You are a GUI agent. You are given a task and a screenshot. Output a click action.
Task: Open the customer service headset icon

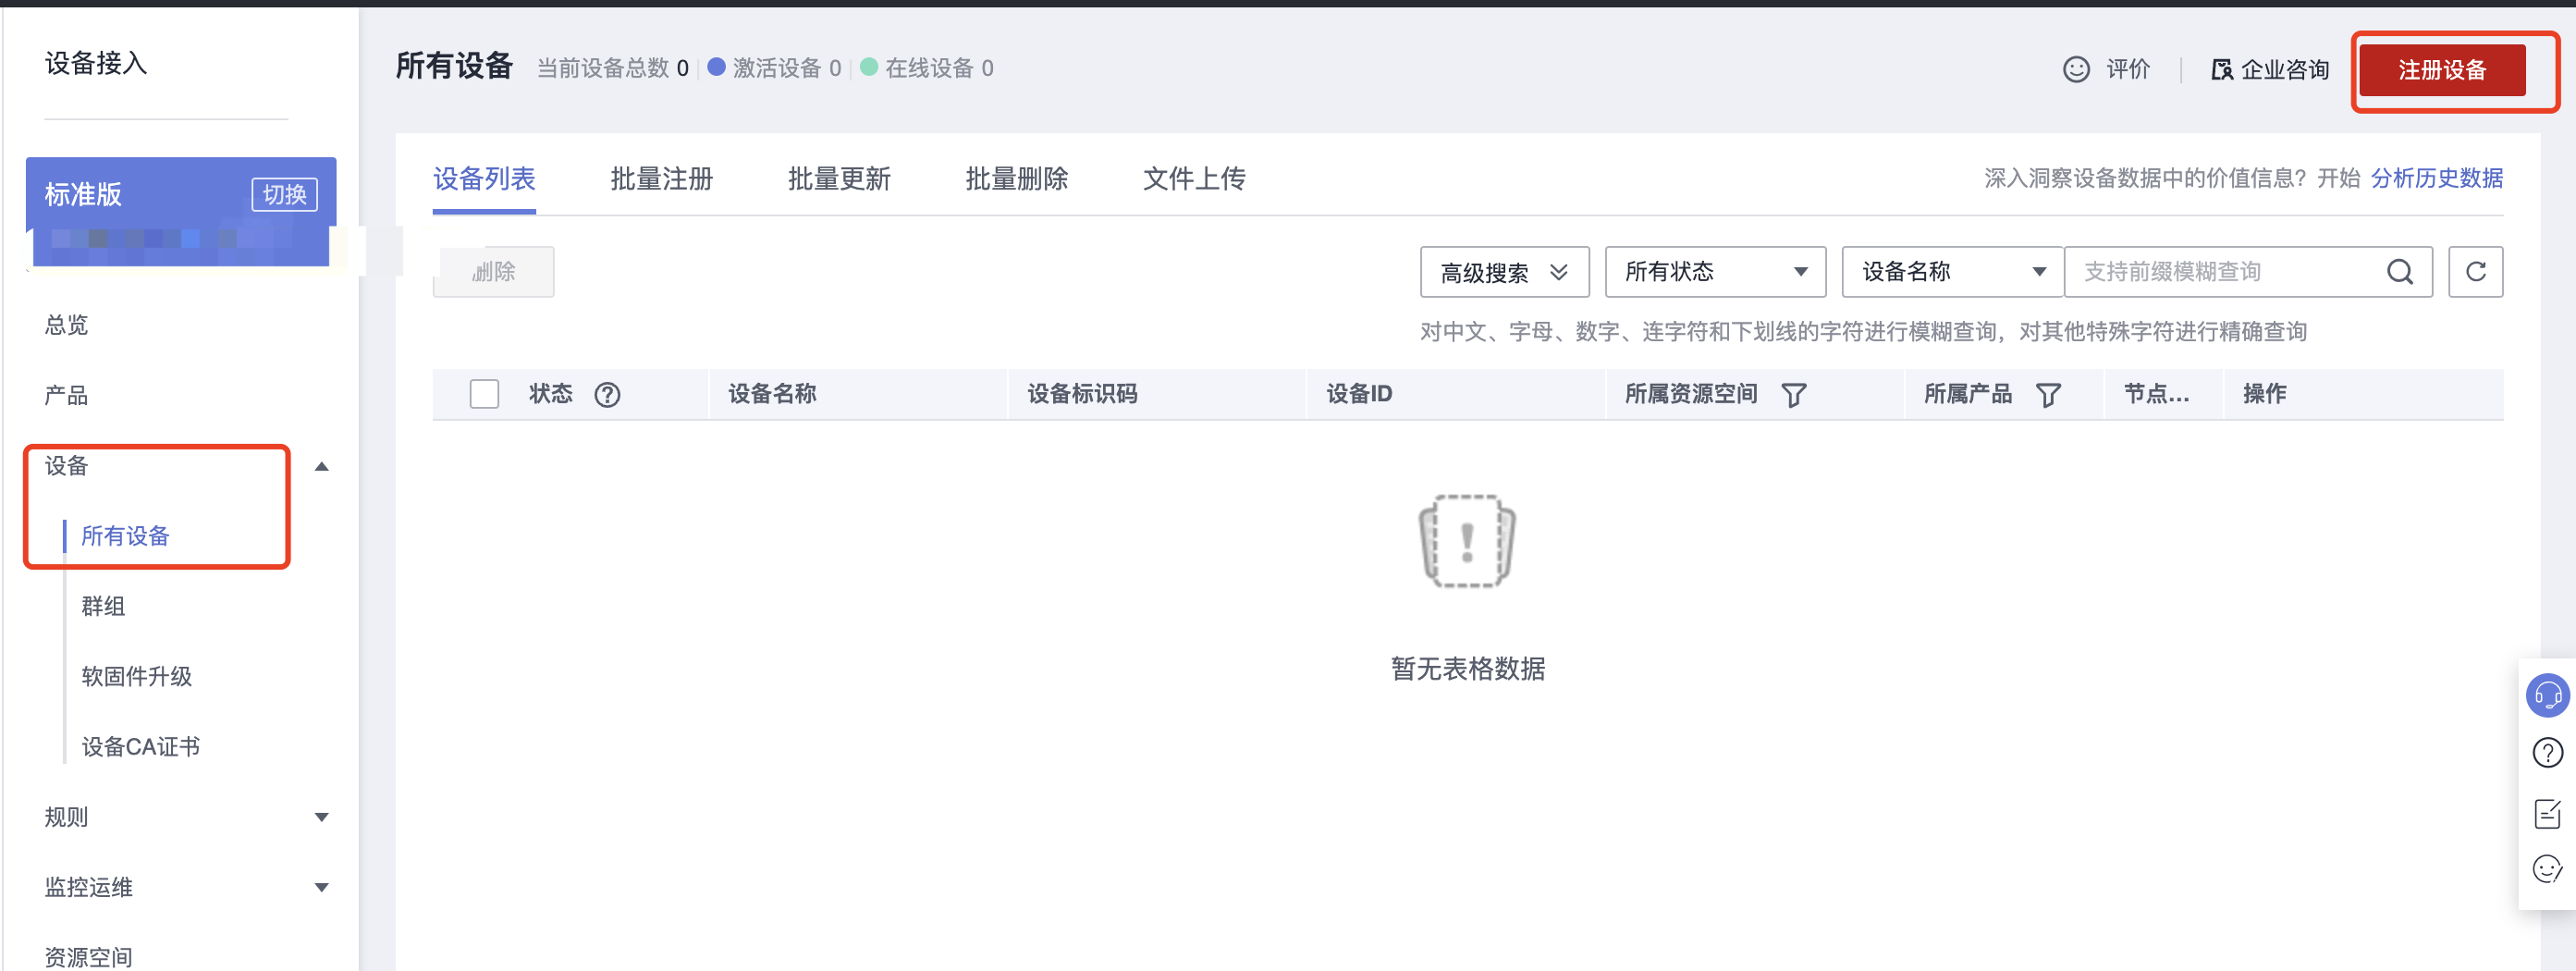[x=2547, y=694]
